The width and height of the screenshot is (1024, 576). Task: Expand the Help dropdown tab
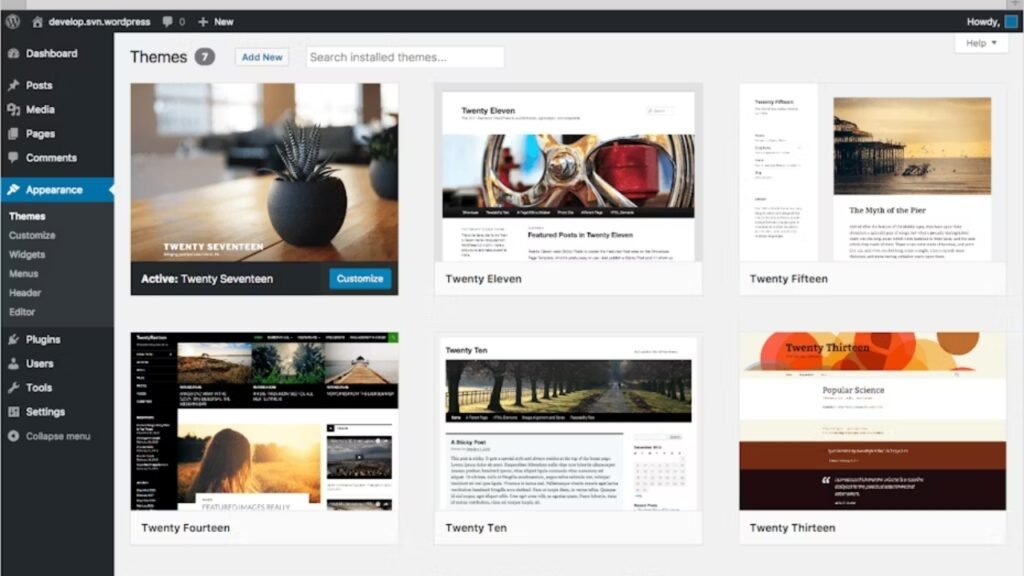pos(980,43)
